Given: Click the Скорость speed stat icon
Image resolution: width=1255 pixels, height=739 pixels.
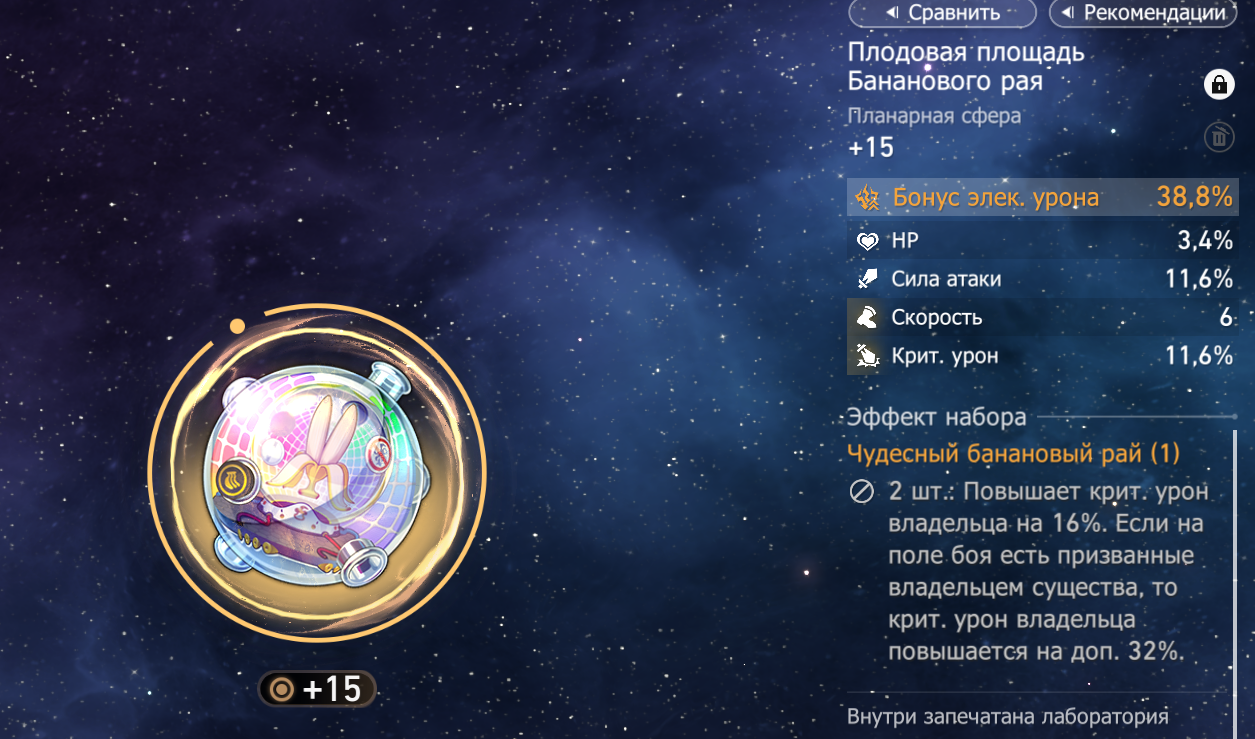Looking at the screenshot, I should [867, 317].
